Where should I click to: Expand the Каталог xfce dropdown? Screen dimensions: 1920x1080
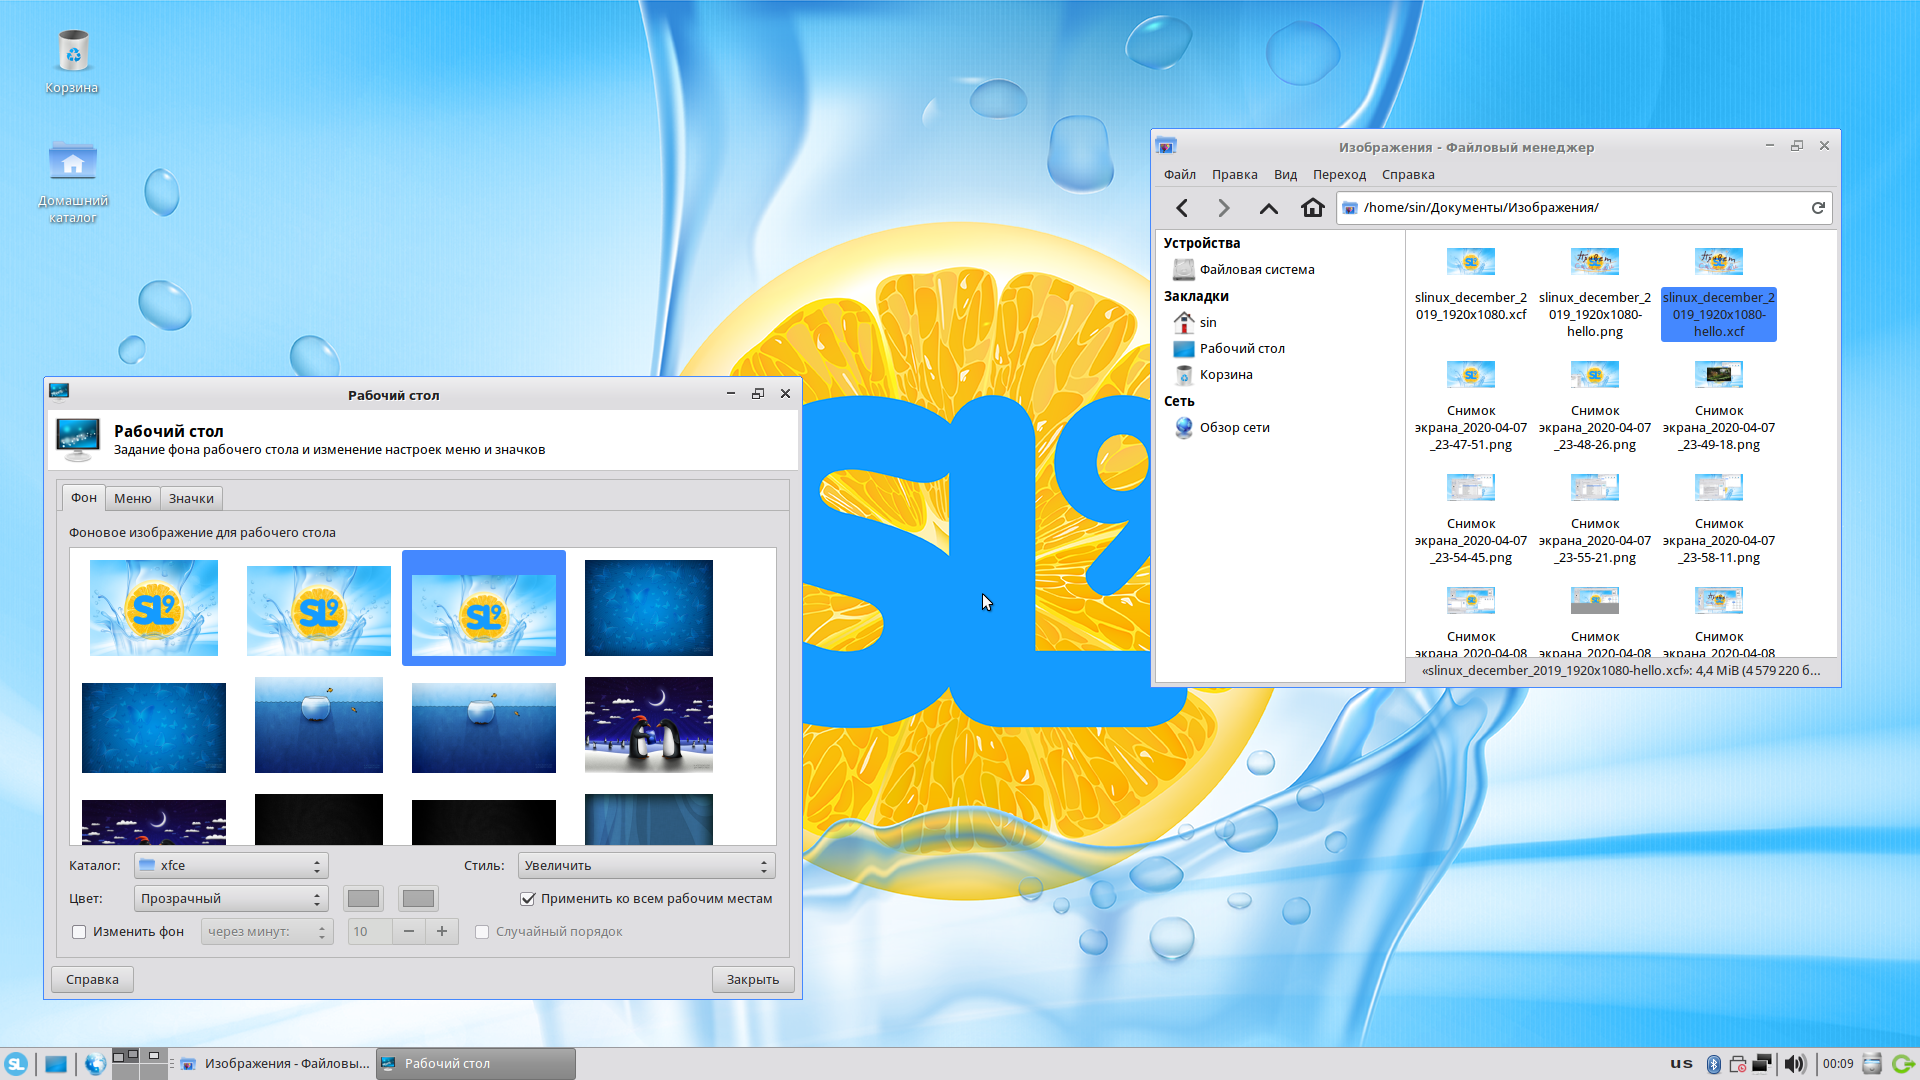click(x=231, y=866)
